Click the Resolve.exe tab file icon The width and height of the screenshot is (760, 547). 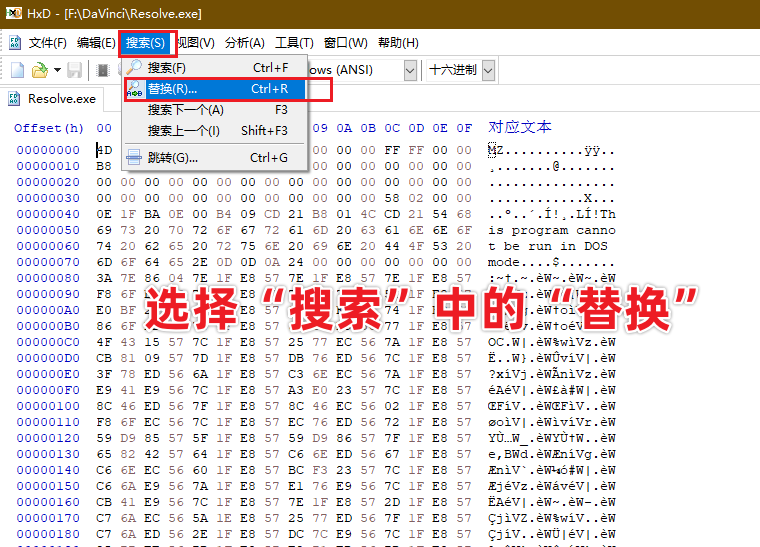(x=14, y=99)
